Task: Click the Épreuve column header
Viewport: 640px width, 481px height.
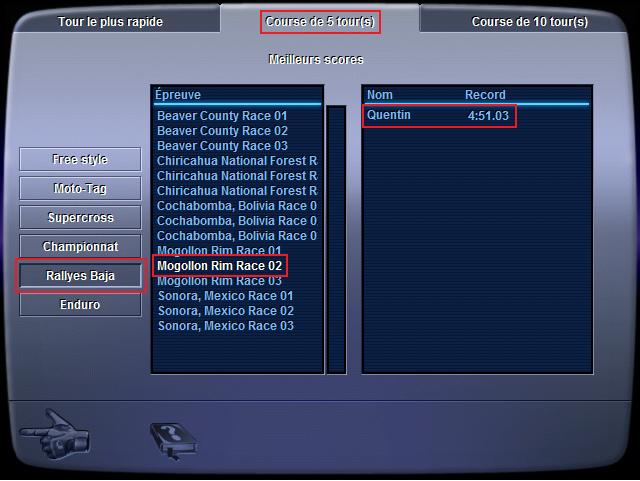Action: tap(178, 95)
